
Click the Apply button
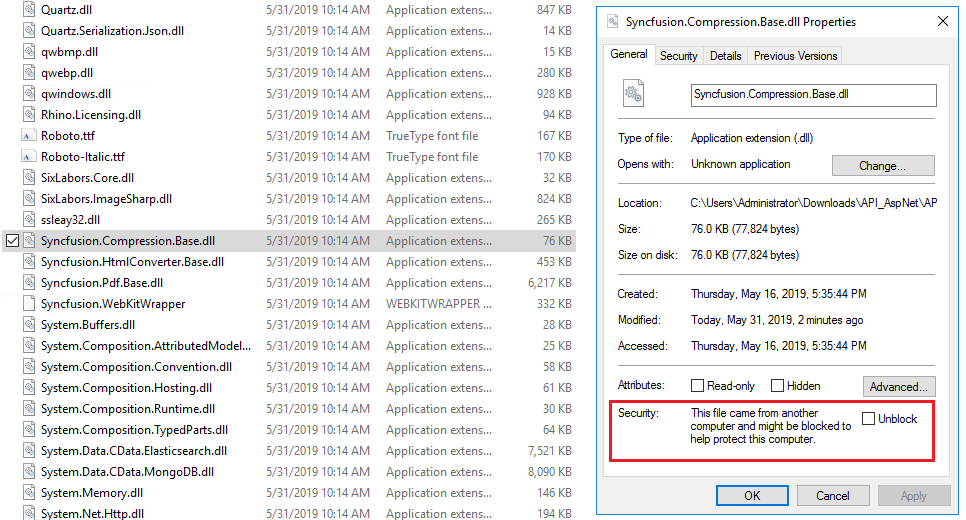[x=914, y=495]
